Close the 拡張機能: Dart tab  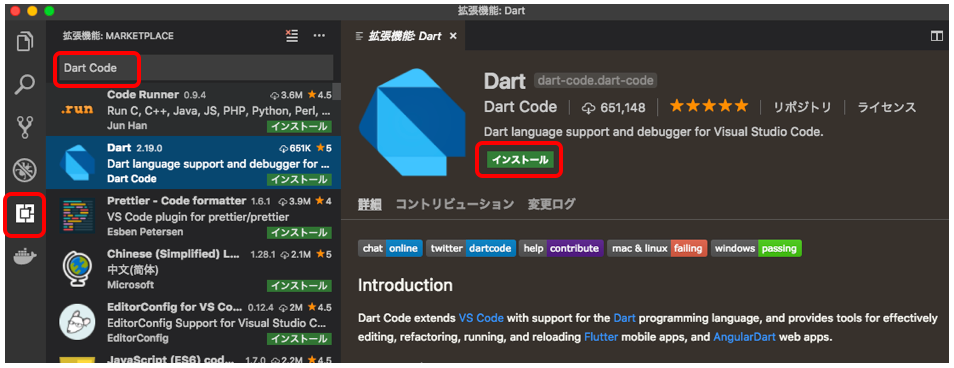click(x=453, y=36)
